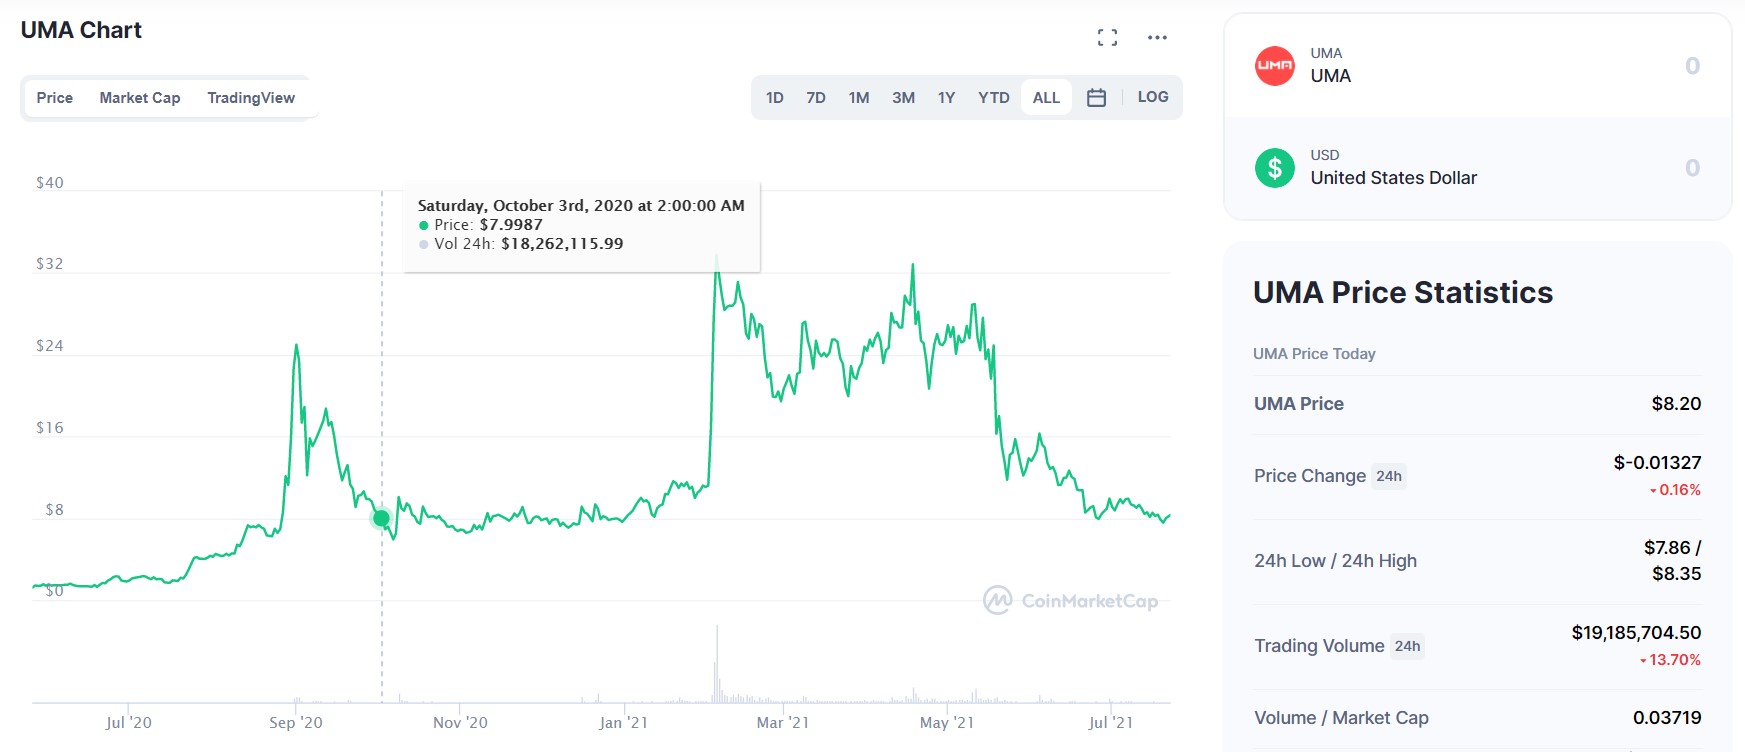Open fullscreen chart view icon
This screenshot has height=752, width=1745.
click(x=1107, y=38)
